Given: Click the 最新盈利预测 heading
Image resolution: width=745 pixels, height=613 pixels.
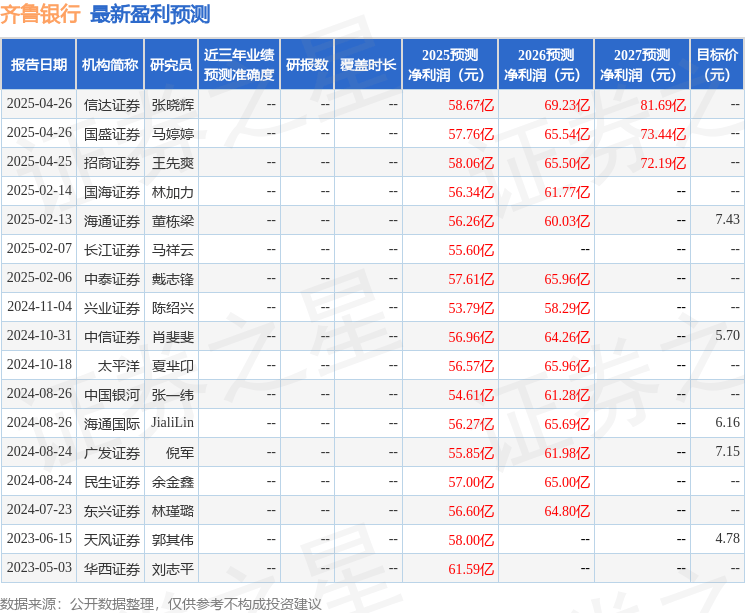Looking at the screenshot, I should 150,14.
